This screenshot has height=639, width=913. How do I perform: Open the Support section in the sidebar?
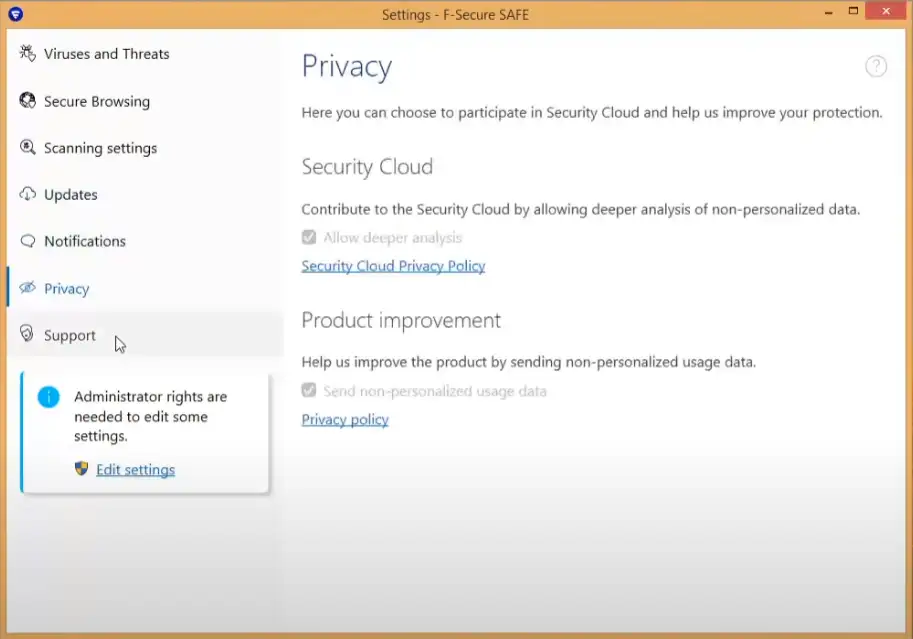[69, 336]
